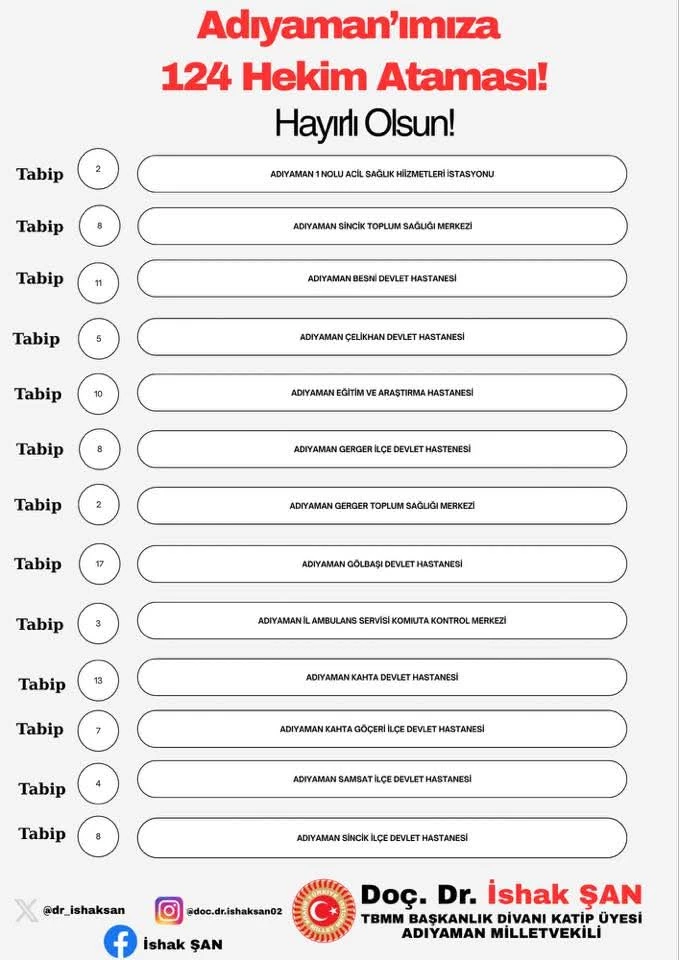Select Adıyaman Samsat İlçe Devlet Hastanesi box

click(382, 779)
